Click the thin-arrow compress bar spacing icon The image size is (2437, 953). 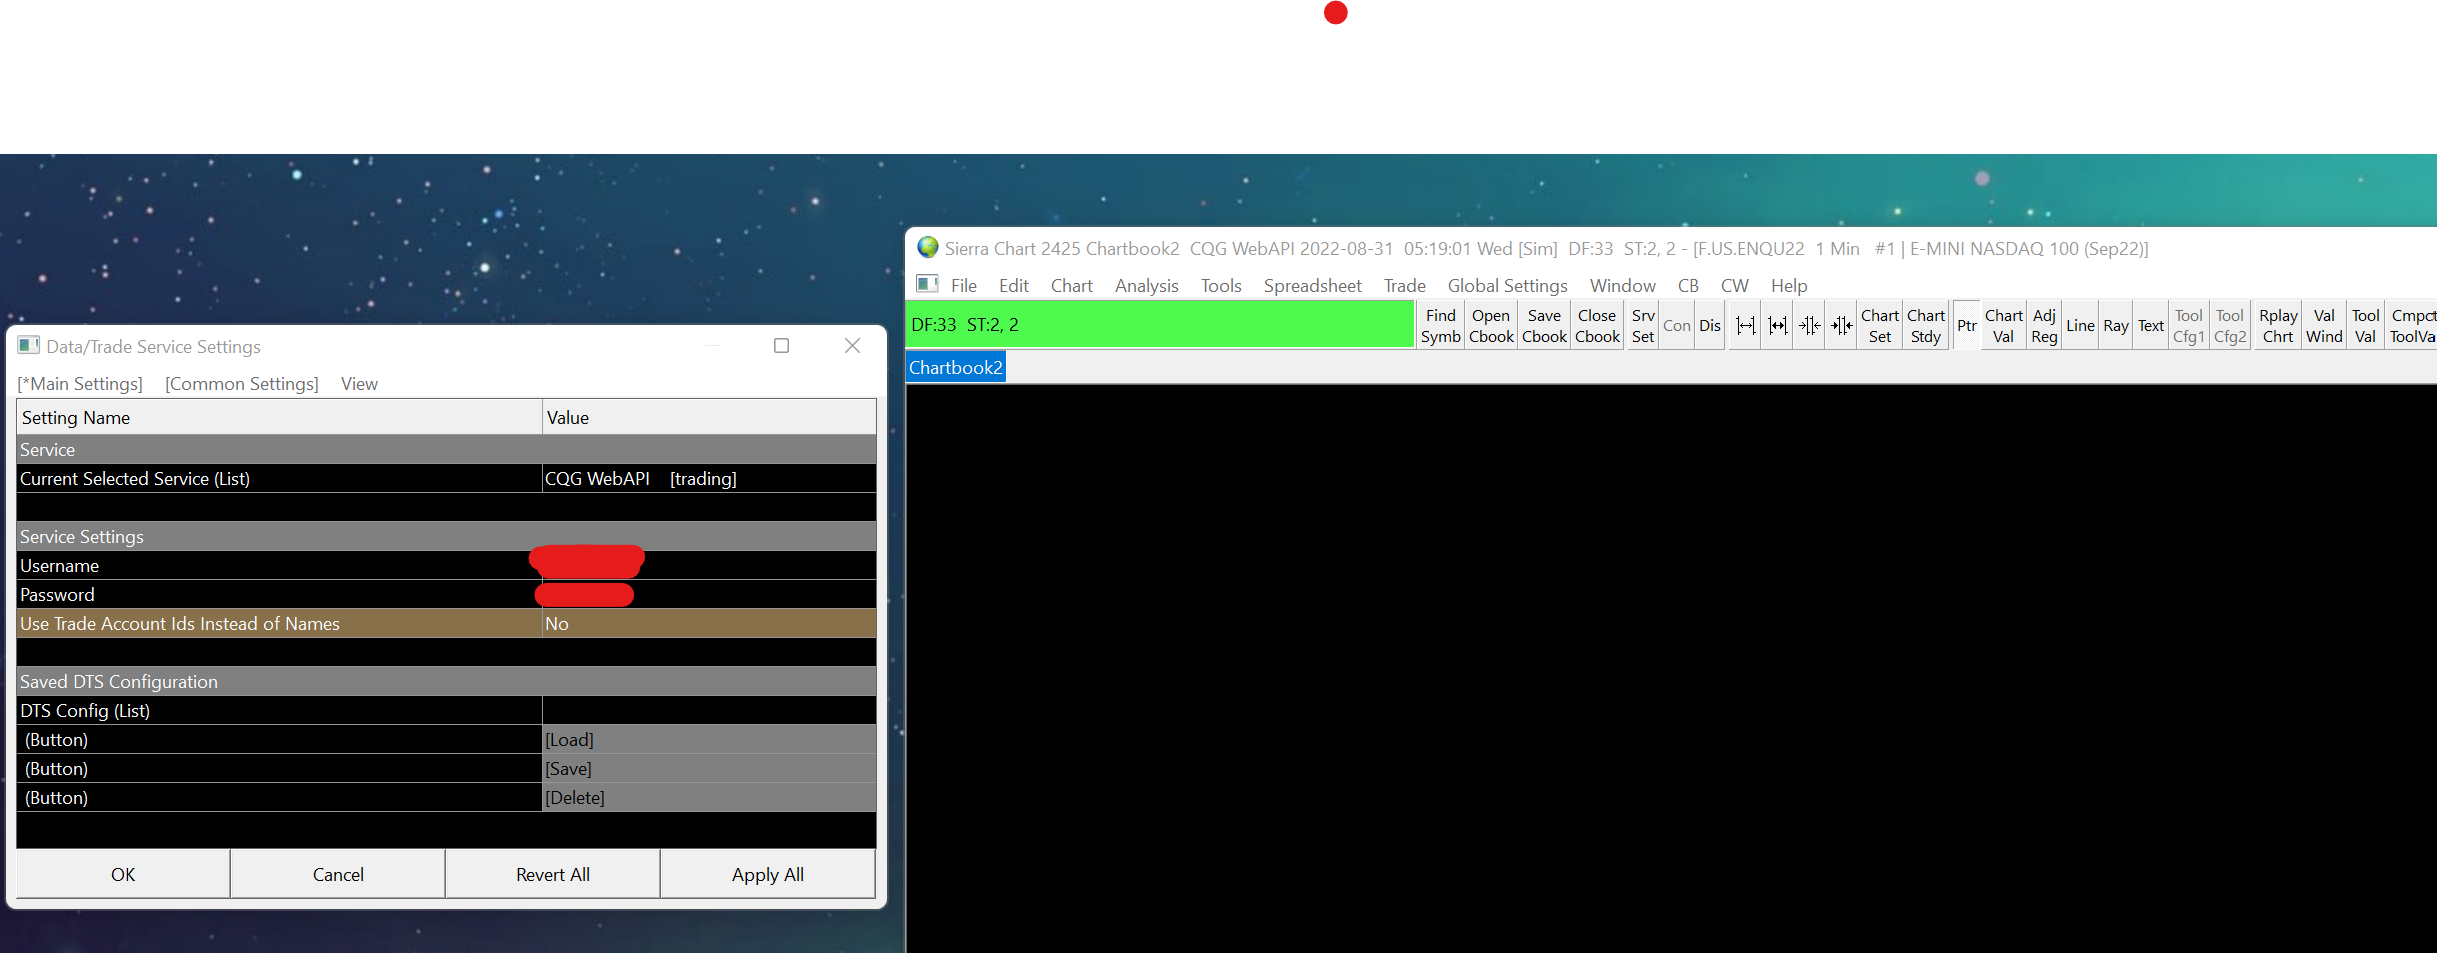point(1810,326)
